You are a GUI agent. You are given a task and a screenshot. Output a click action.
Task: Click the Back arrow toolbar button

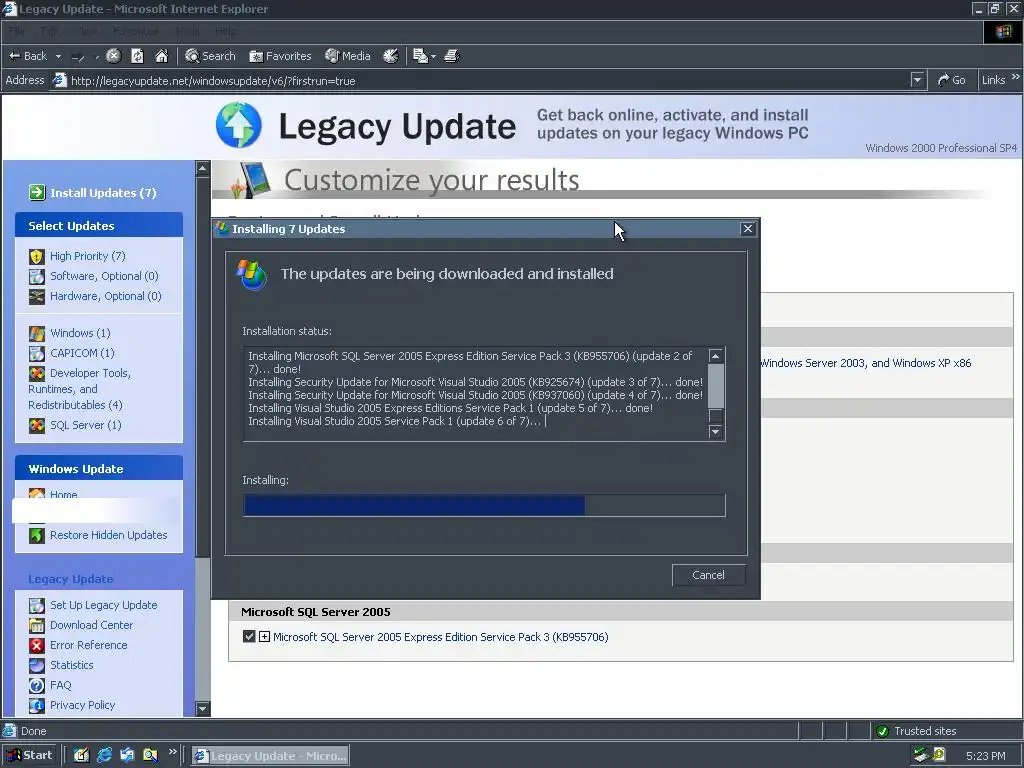28,56
